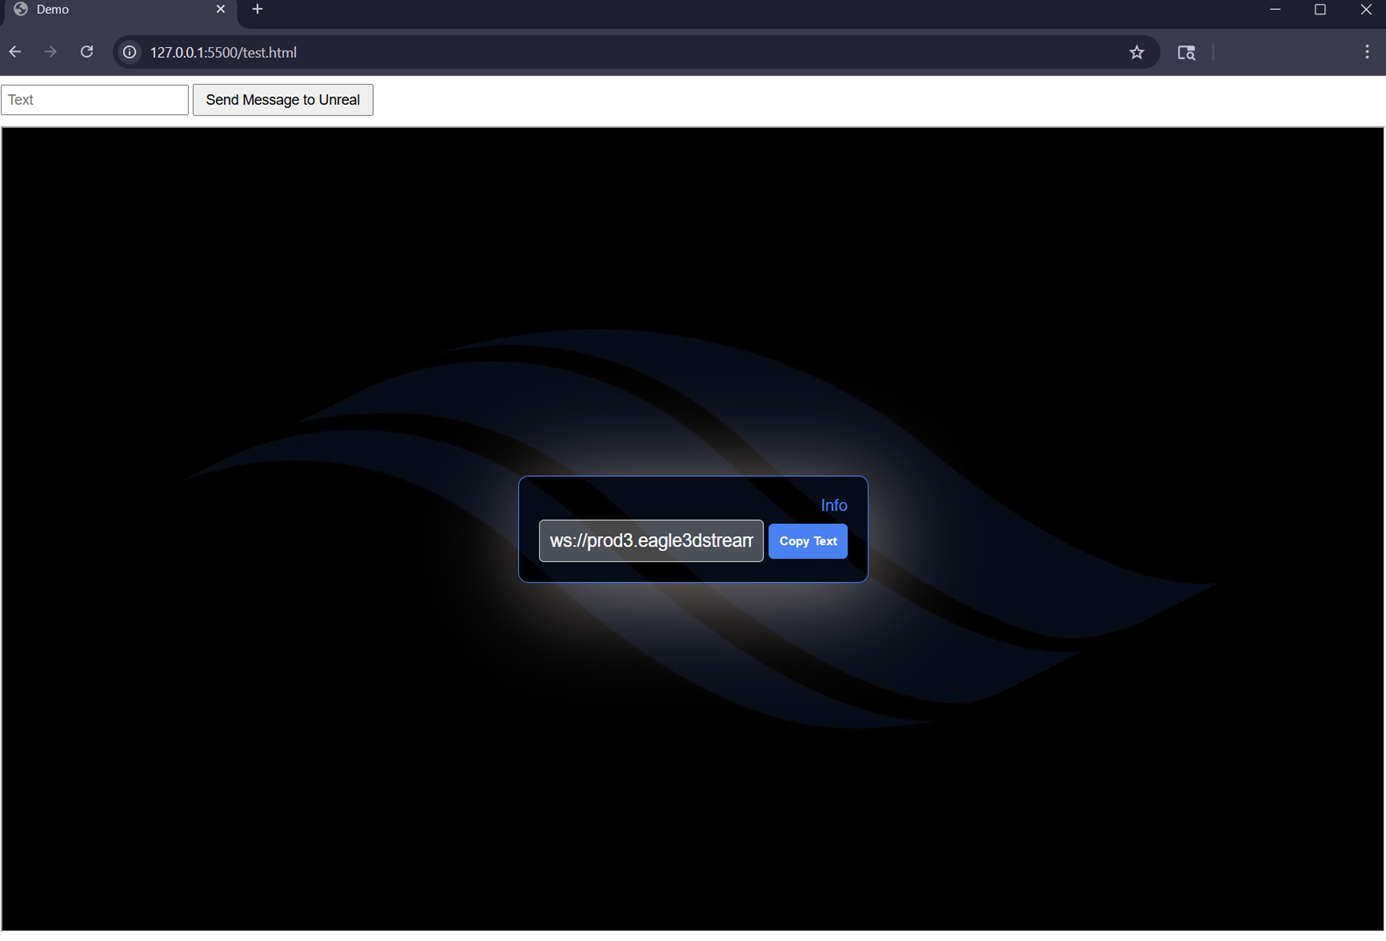The height and width of the screenshot is (941, 1386).
Task: Click the browser forward arrow
Action: [x=50, y=52]
